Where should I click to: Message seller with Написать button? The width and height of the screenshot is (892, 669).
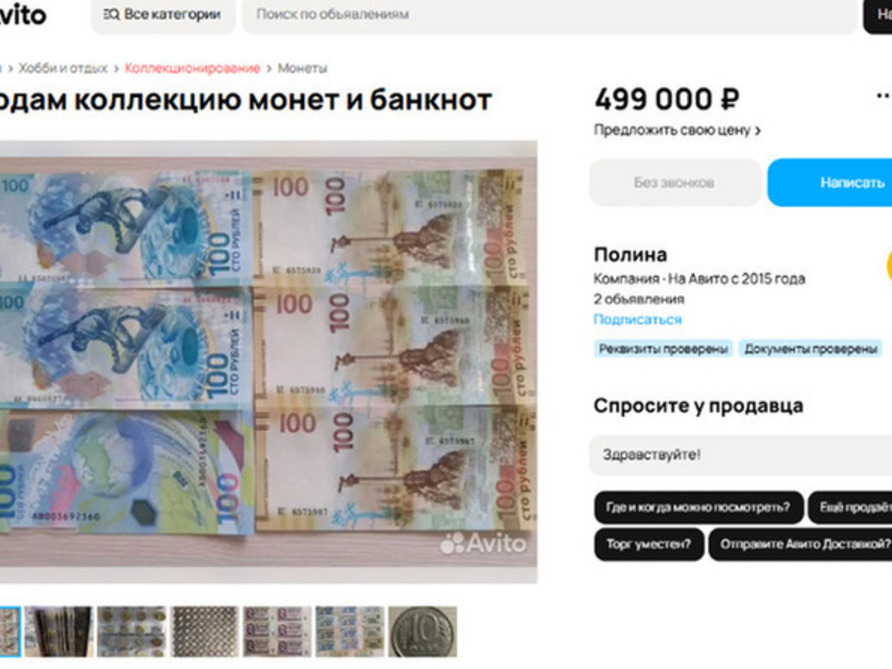830,183
